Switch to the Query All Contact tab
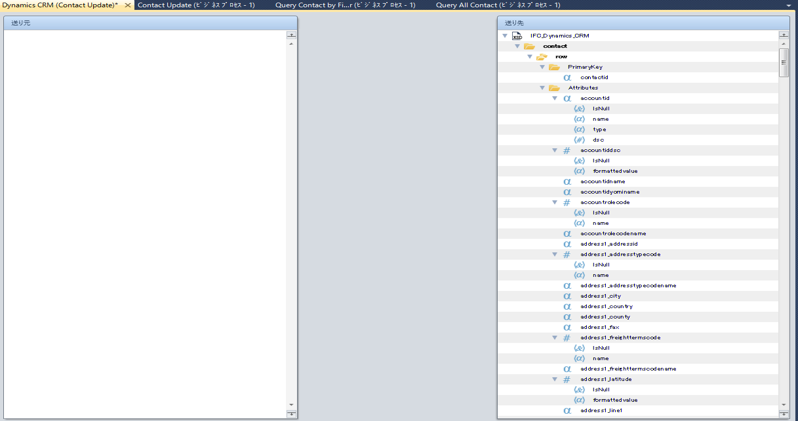The width and height of the screenshot is (798, 421). (x=498, y=5)
